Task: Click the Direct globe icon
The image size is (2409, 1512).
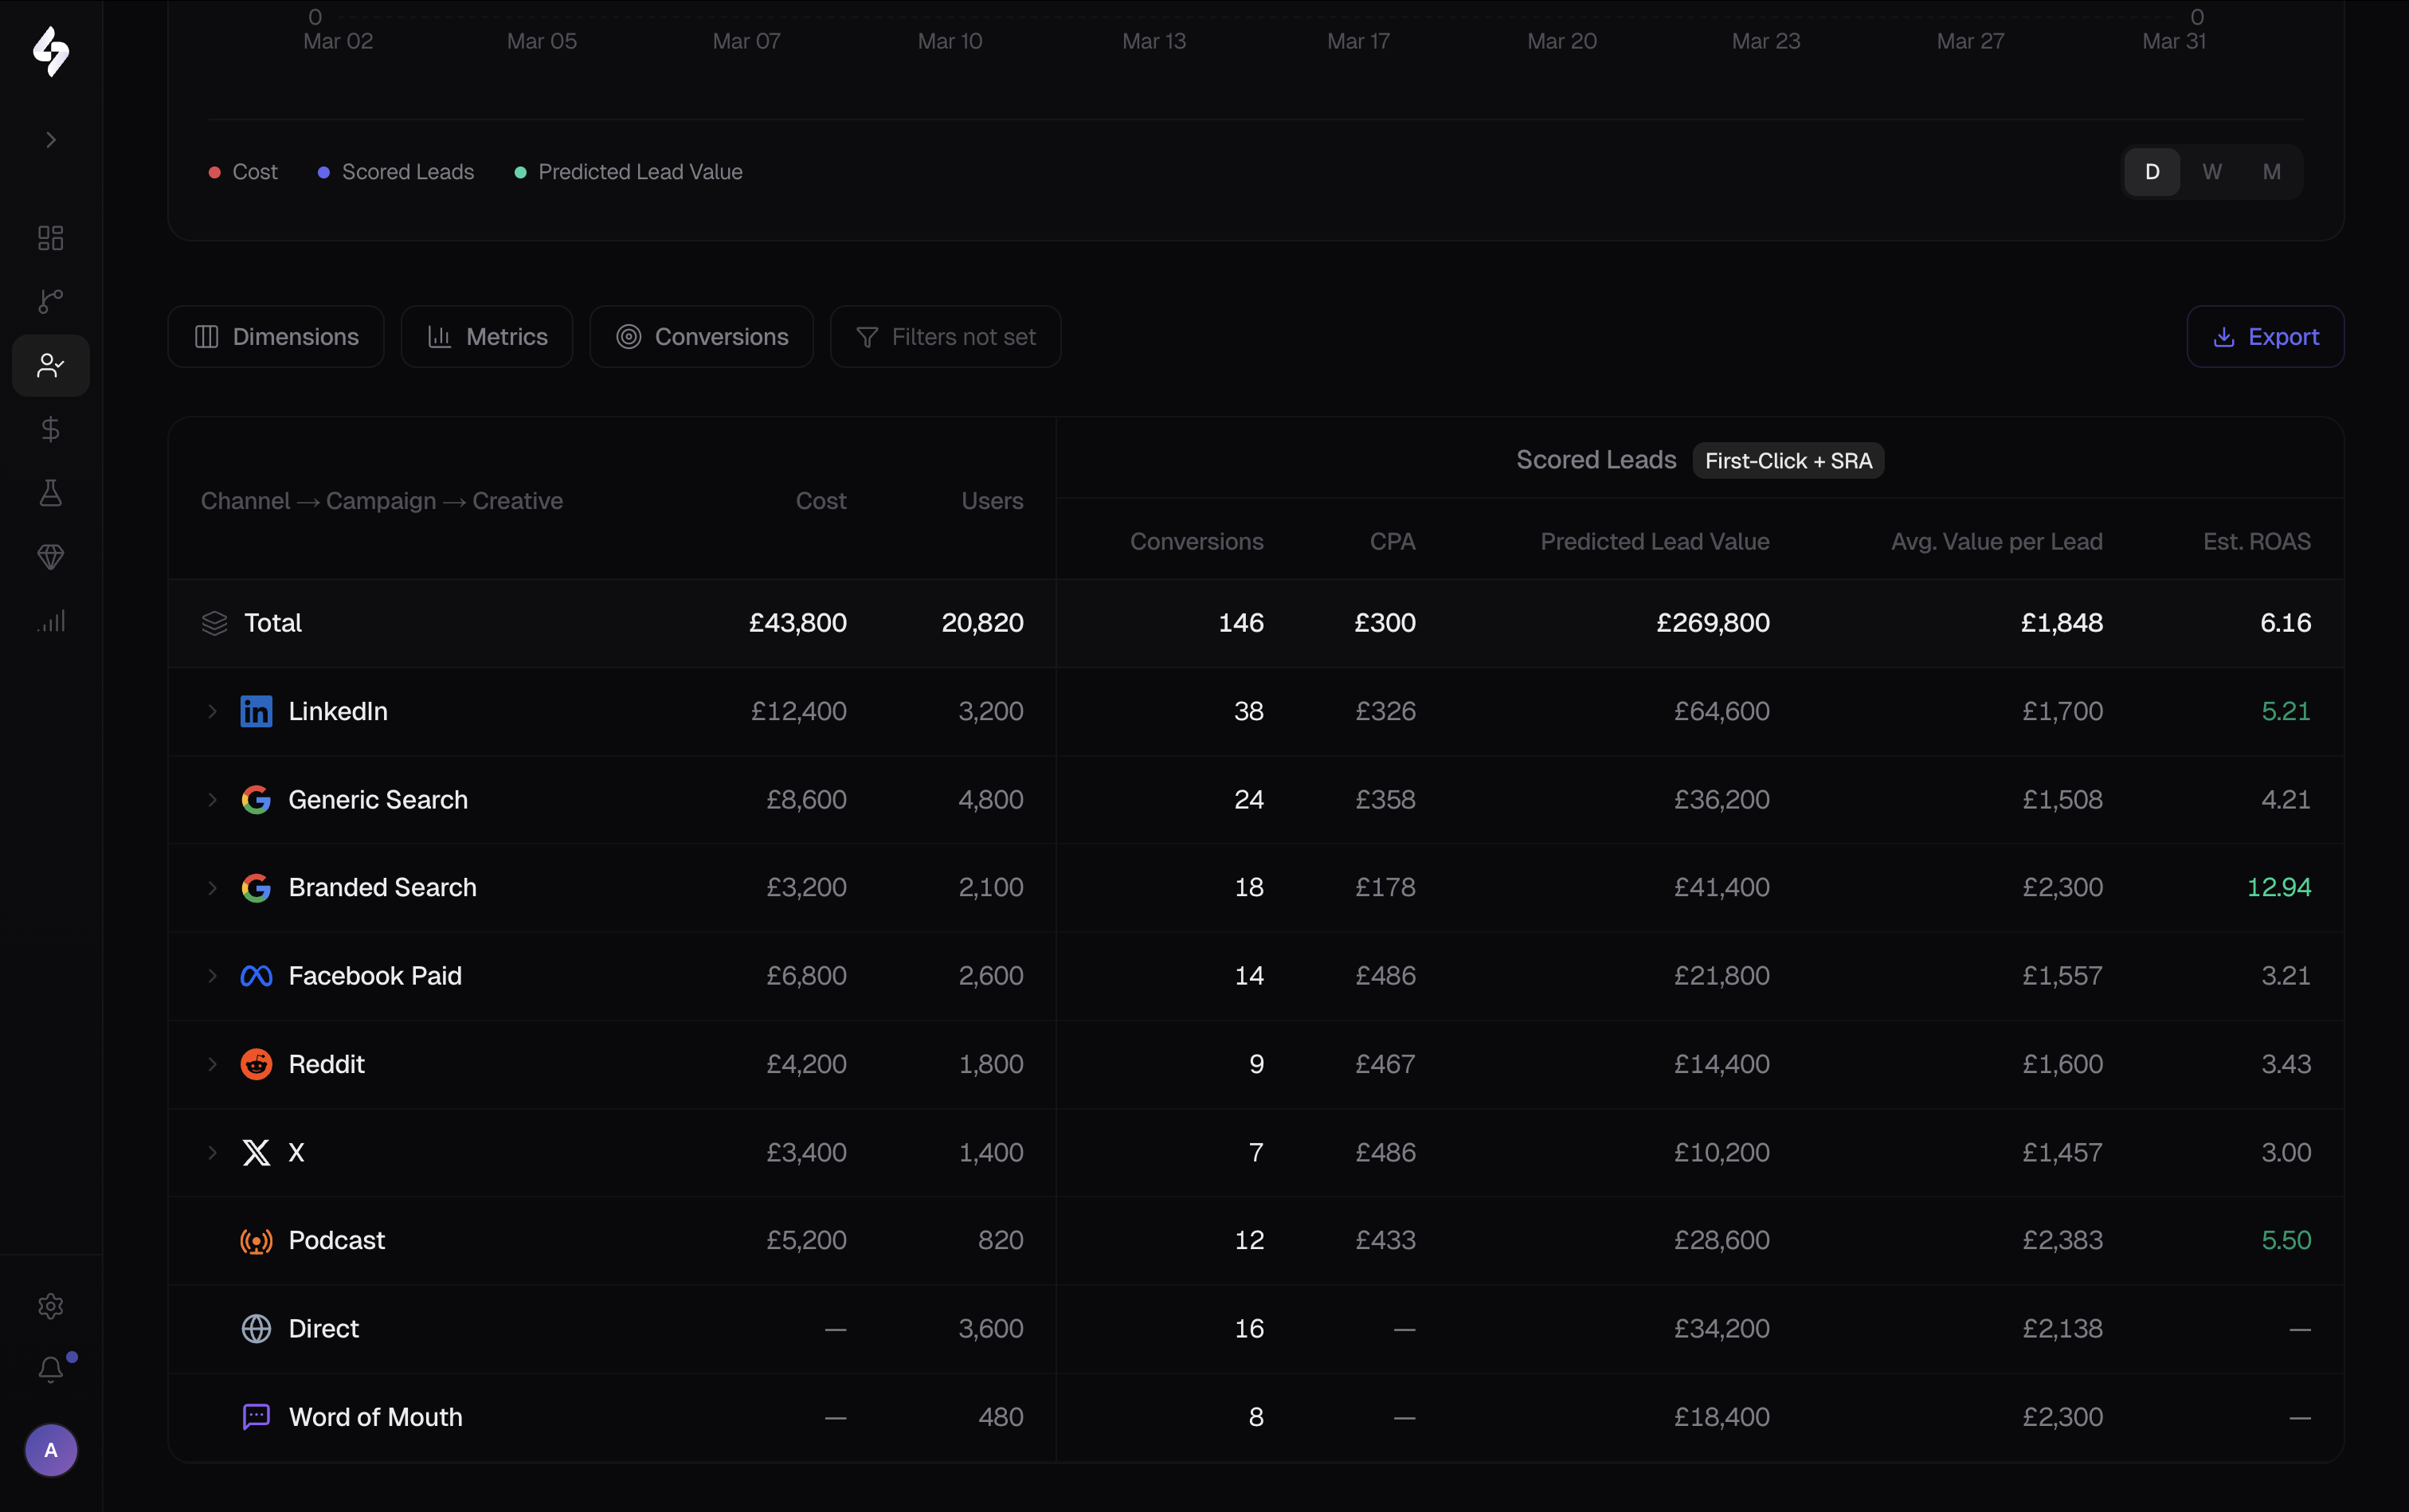Action: 257,1329
